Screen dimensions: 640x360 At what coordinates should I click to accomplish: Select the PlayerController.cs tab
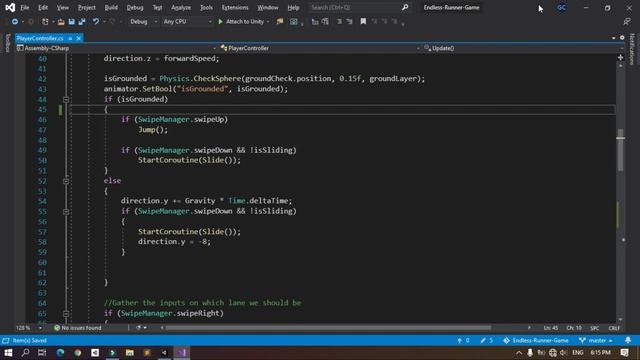[x=40, y=38]
